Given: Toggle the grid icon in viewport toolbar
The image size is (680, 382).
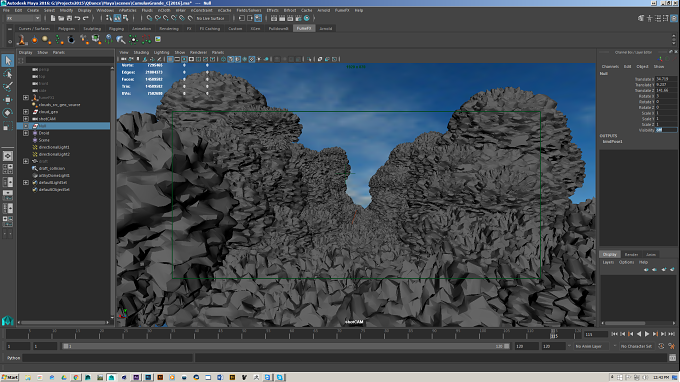Looking at the screenshot, I should (170, 59).
